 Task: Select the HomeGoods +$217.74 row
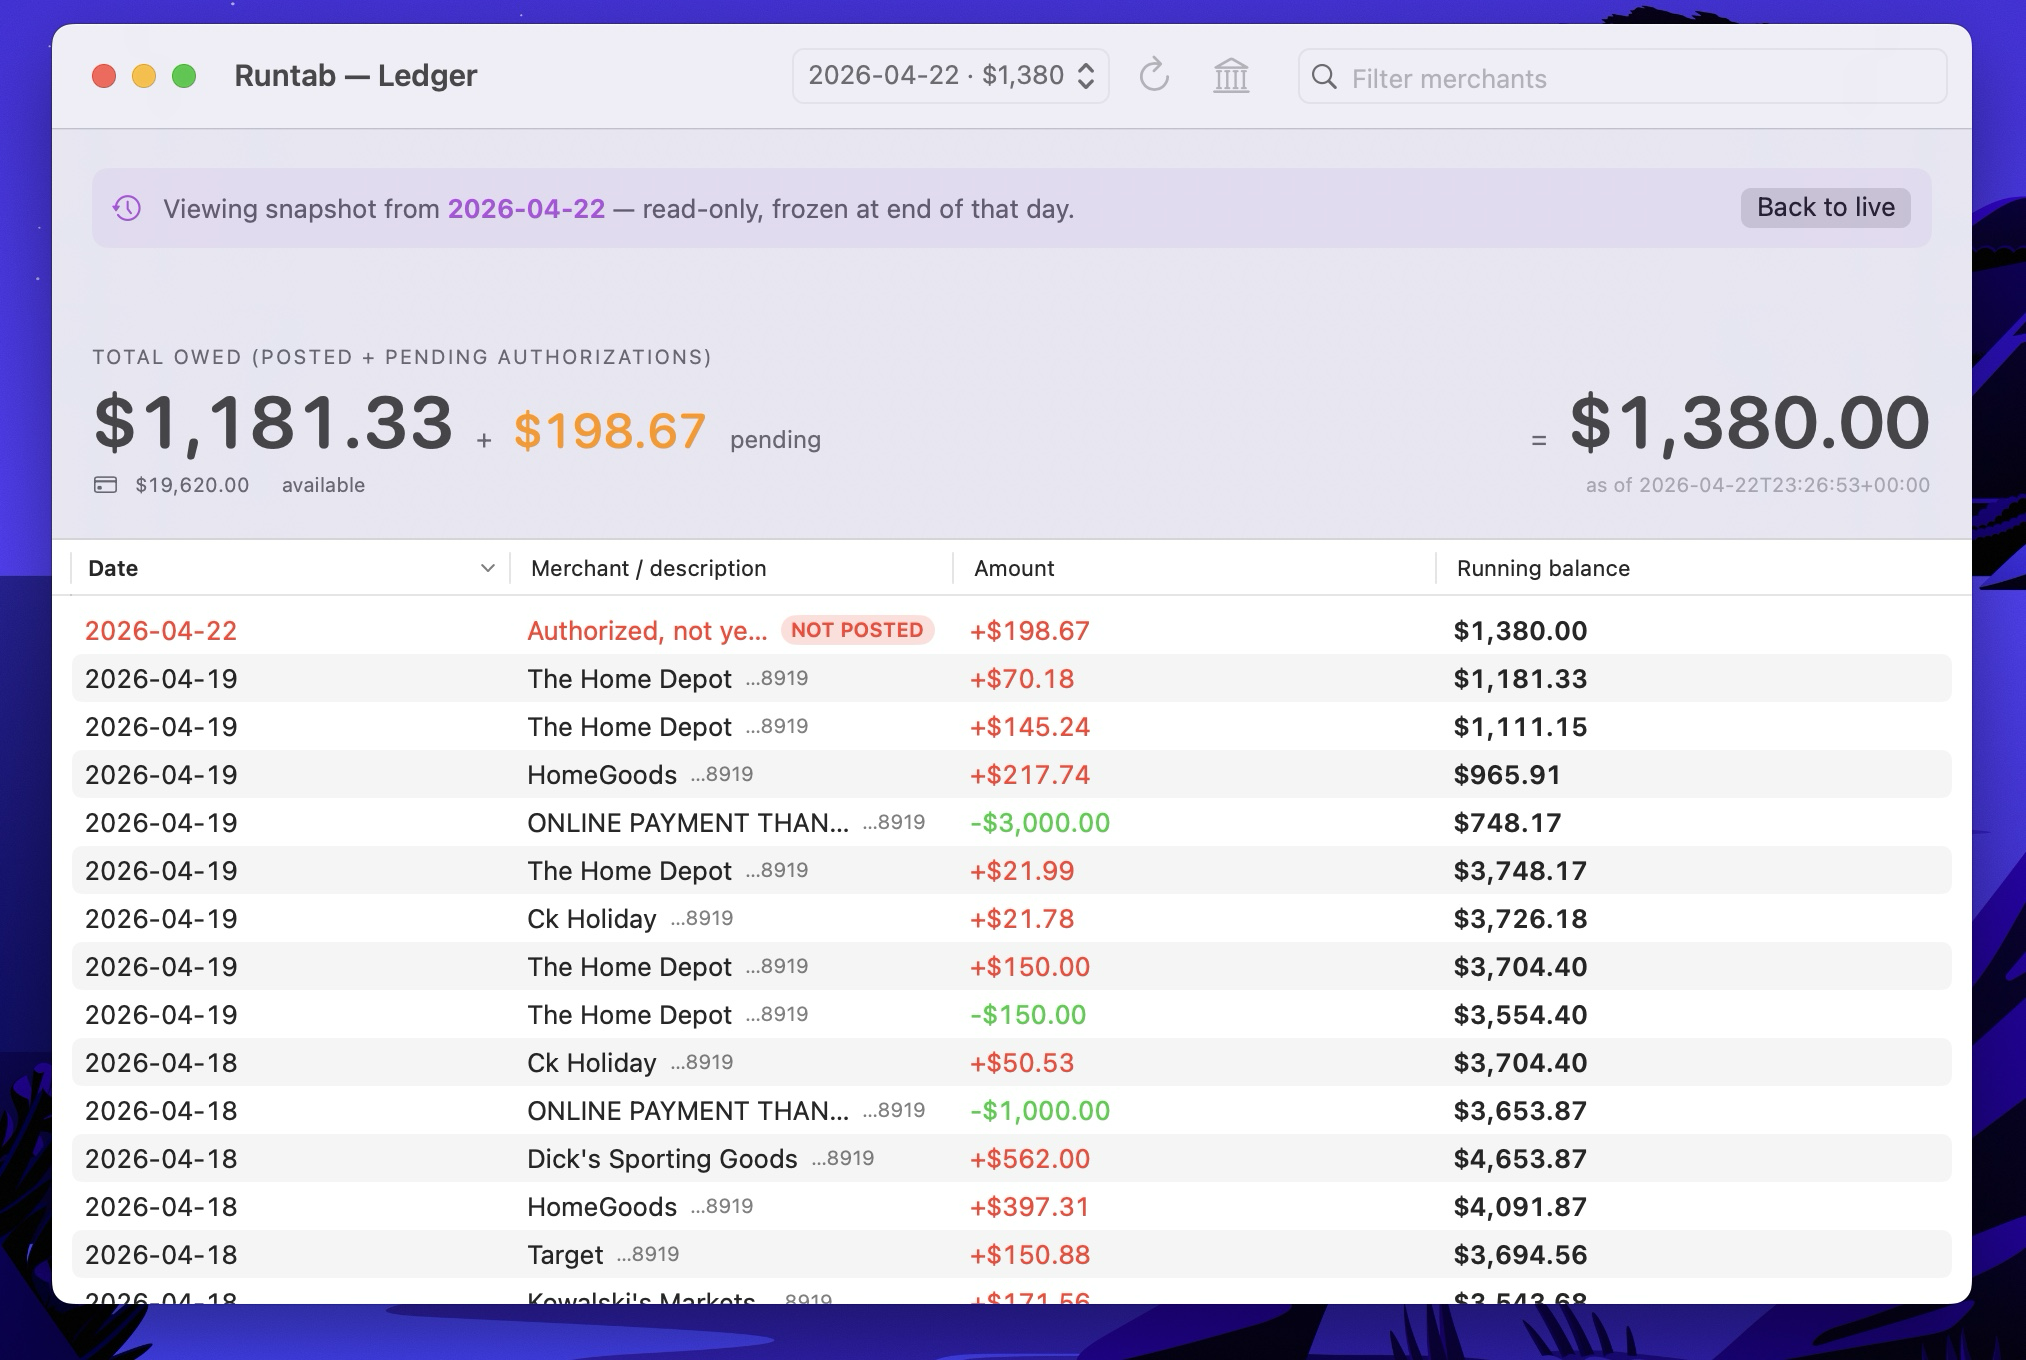pos(1012,775)
